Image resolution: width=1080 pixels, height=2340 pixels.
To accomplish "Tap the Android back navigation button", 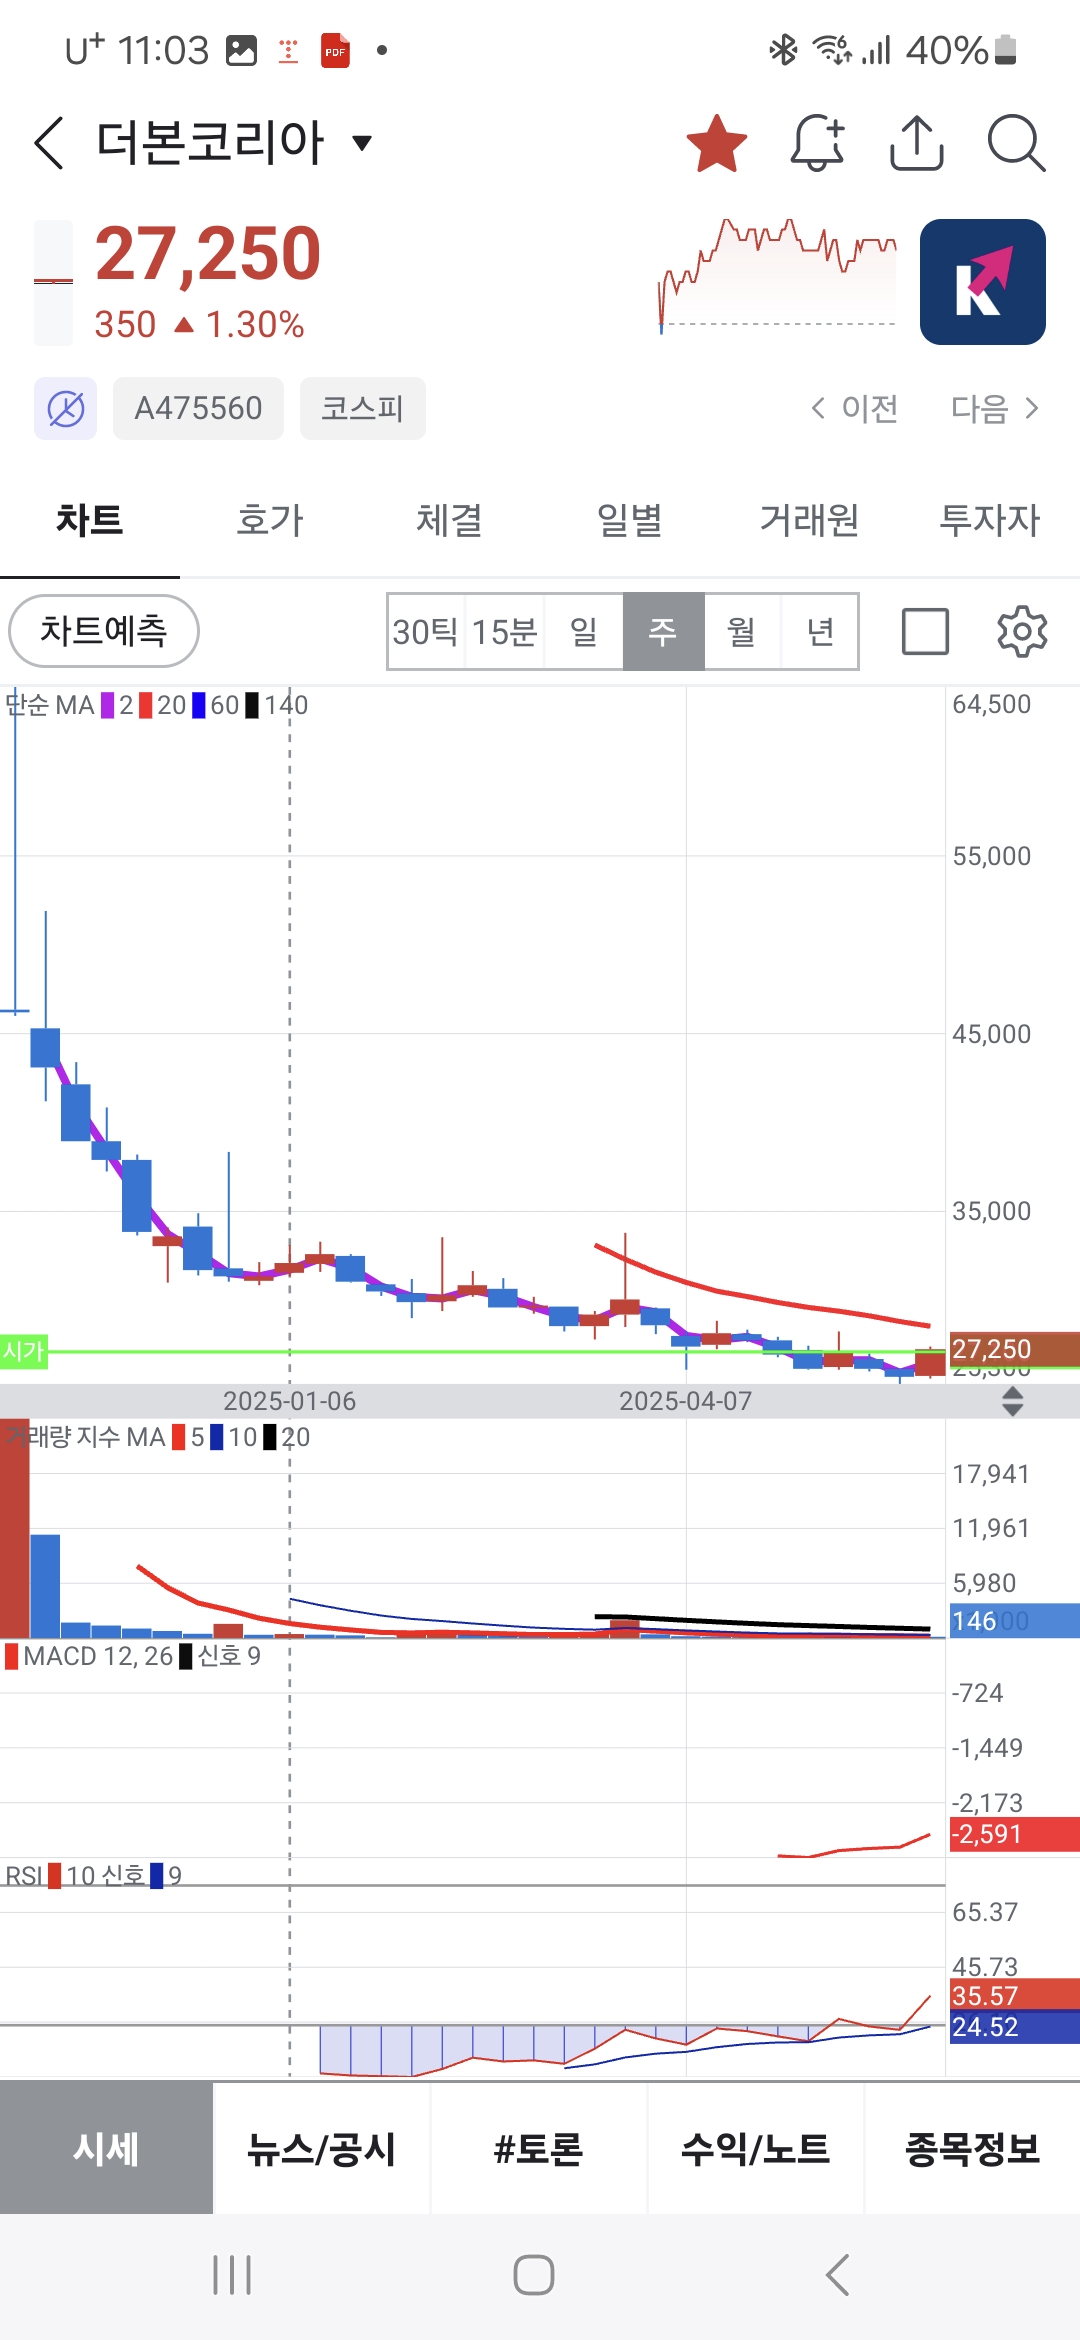I will pos(838,2275).
